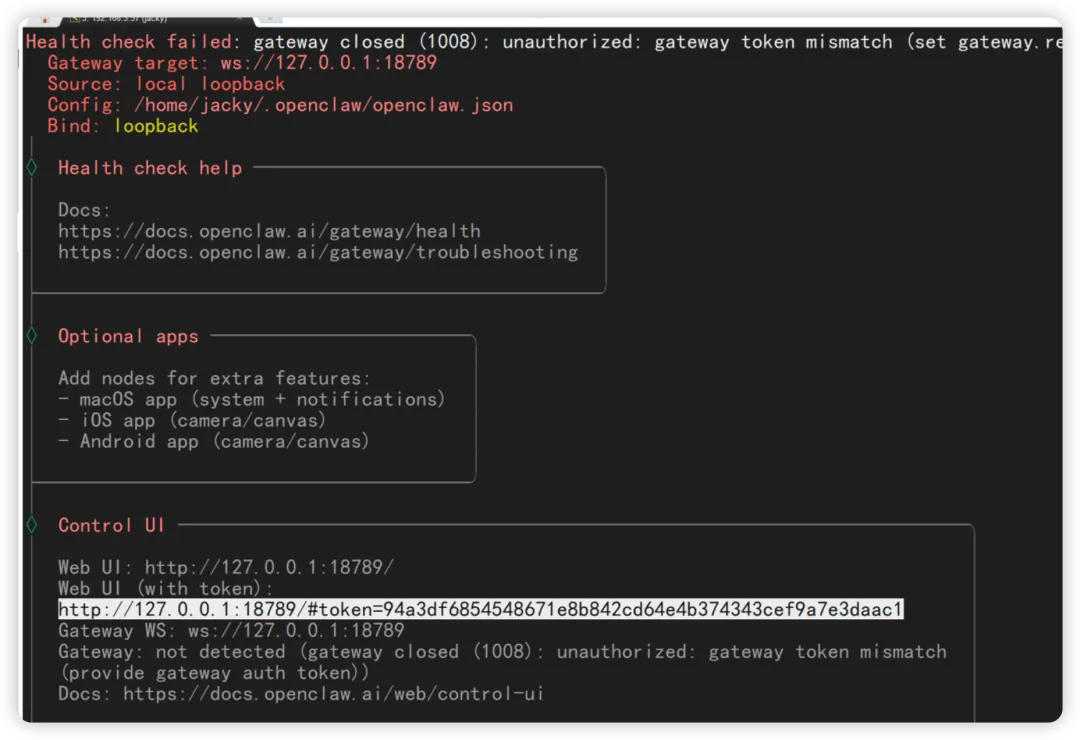Click the 'Health check failed' error text

129,42
